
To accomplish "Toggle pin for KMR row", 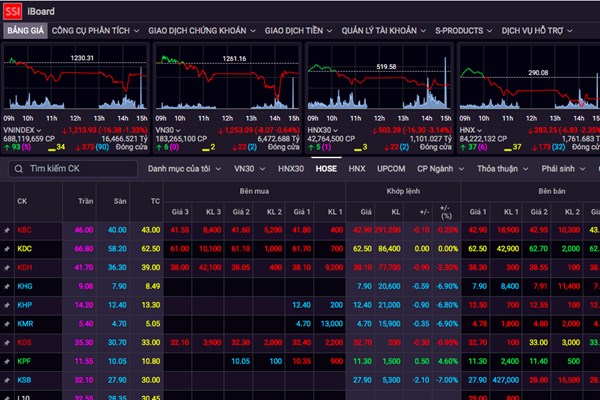I will point(6,324).
